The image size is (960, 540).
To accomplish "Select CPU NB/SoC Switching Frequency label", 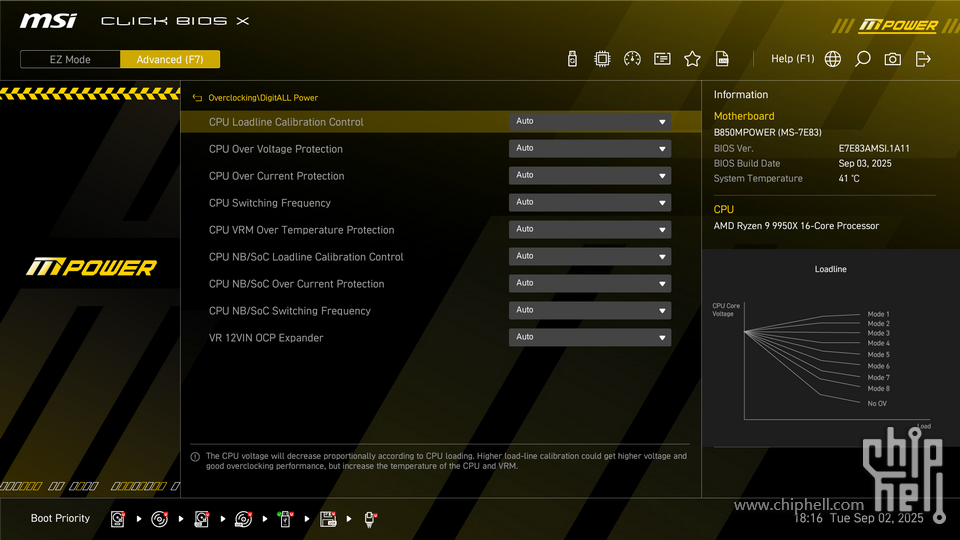I will coord(290,310).
